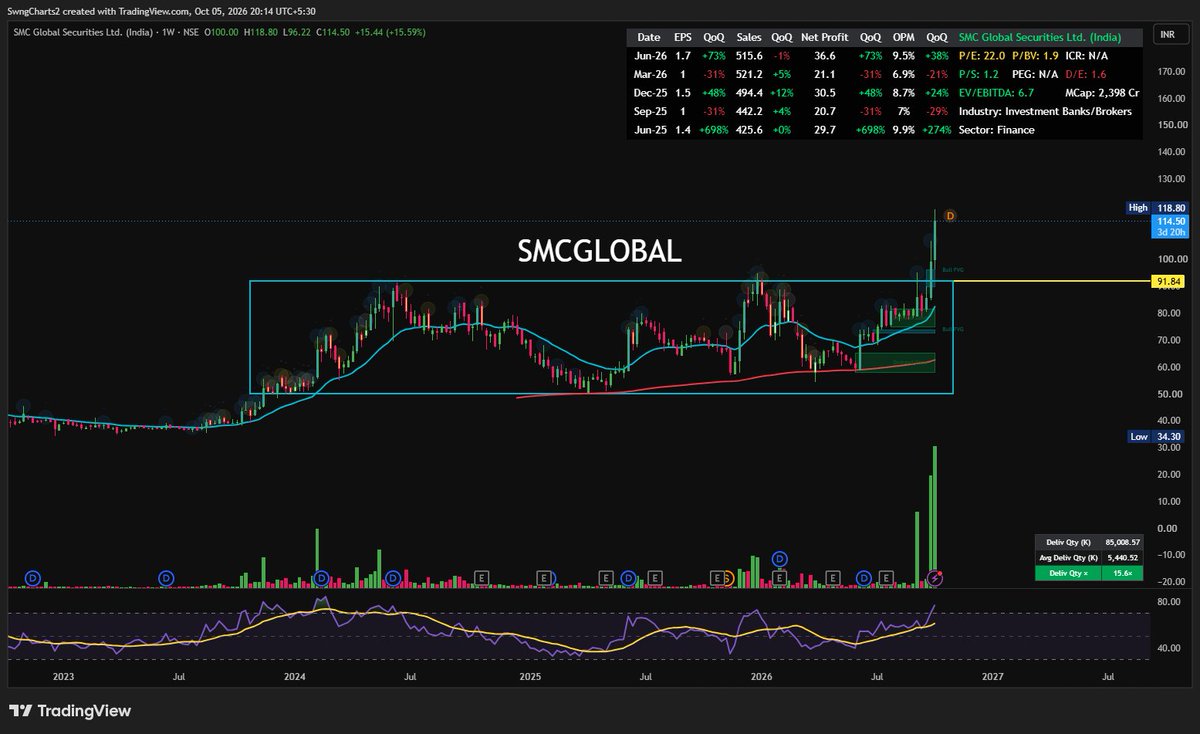Click the P/E: 22.0 value
The height and width of the screenshot is (734, 1200).
coord(982,56)
